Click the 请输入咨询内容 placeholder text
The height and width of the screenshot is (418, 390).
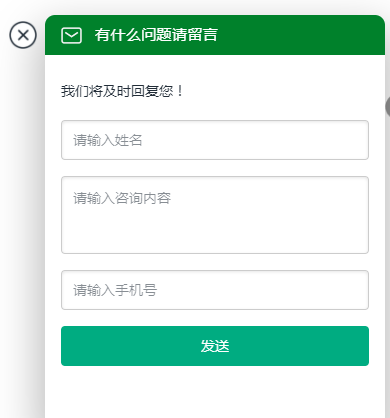(122, 198)
